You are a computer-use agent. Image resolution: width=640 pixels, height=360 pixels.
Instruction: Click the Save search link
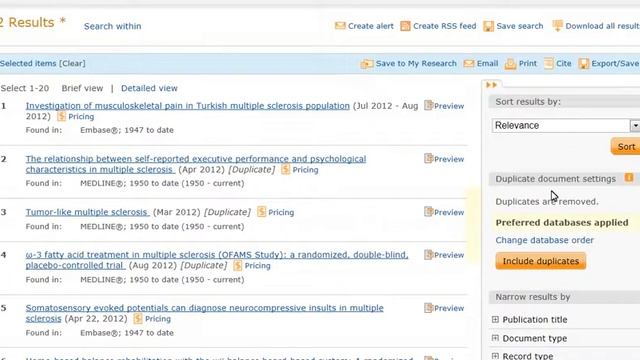click(x=520, y=26)
